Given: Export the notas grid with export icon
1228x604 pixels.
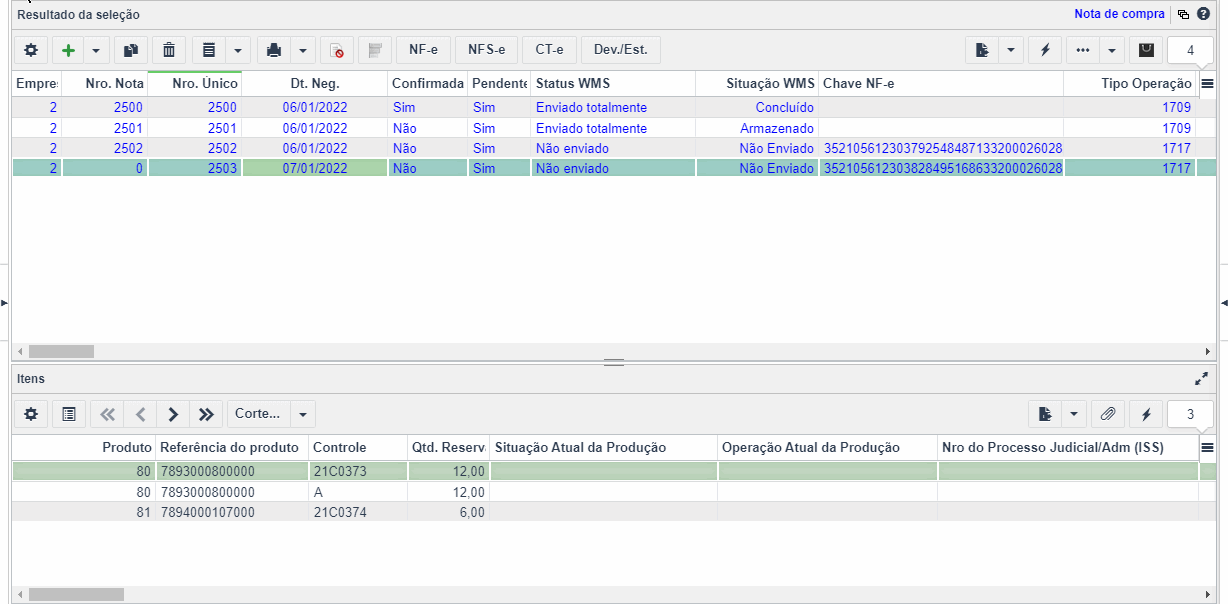Looking at the screenshot, I should (982, 50).
